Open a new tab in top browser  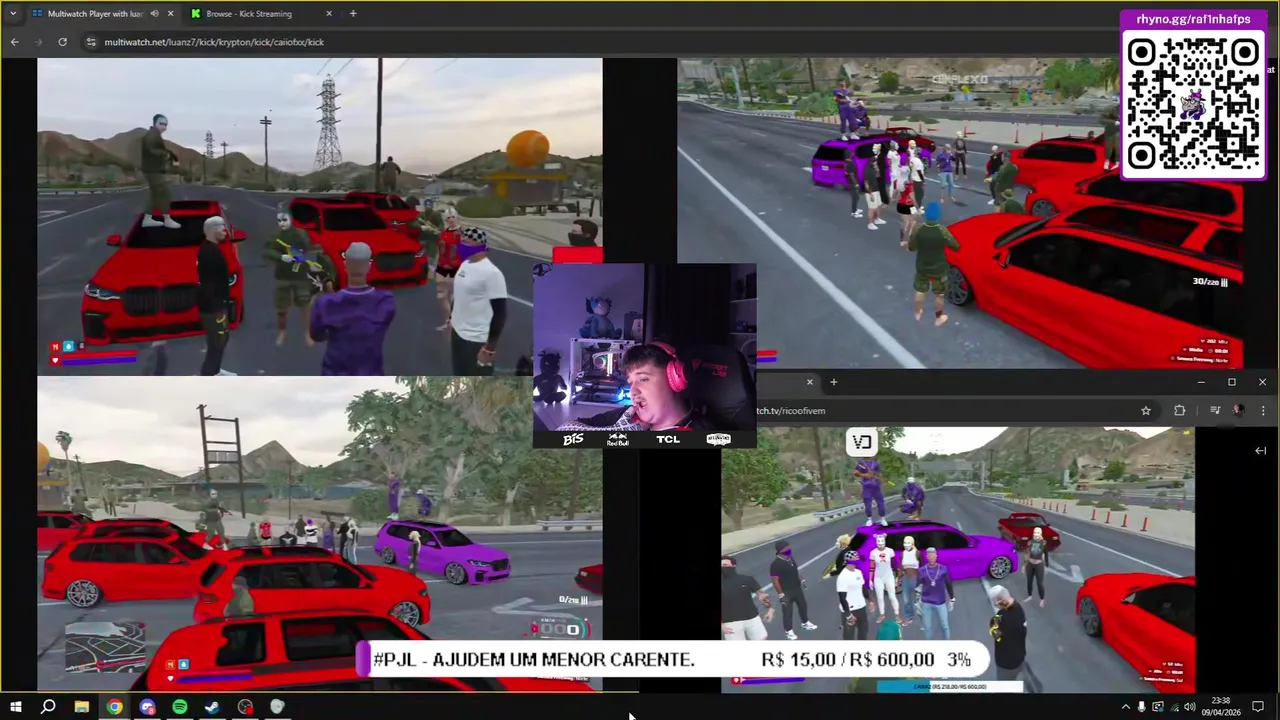353,14
